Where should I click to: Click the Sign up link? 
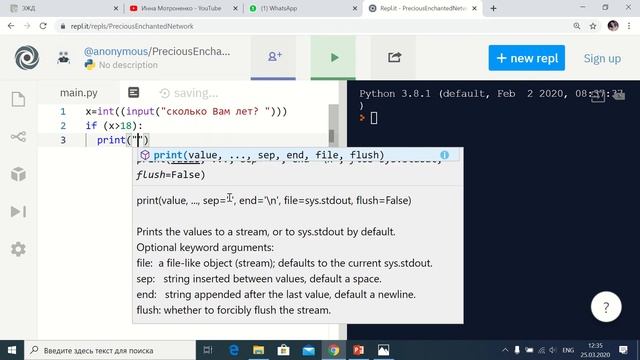pos(602,58)
